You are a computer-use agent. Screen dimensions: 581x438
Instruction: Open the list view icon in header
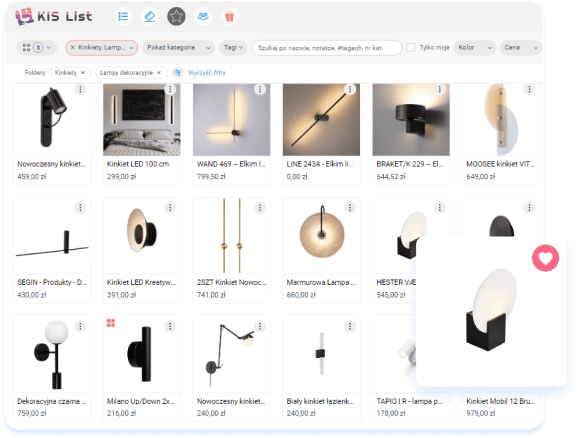[x=123, y=17]
